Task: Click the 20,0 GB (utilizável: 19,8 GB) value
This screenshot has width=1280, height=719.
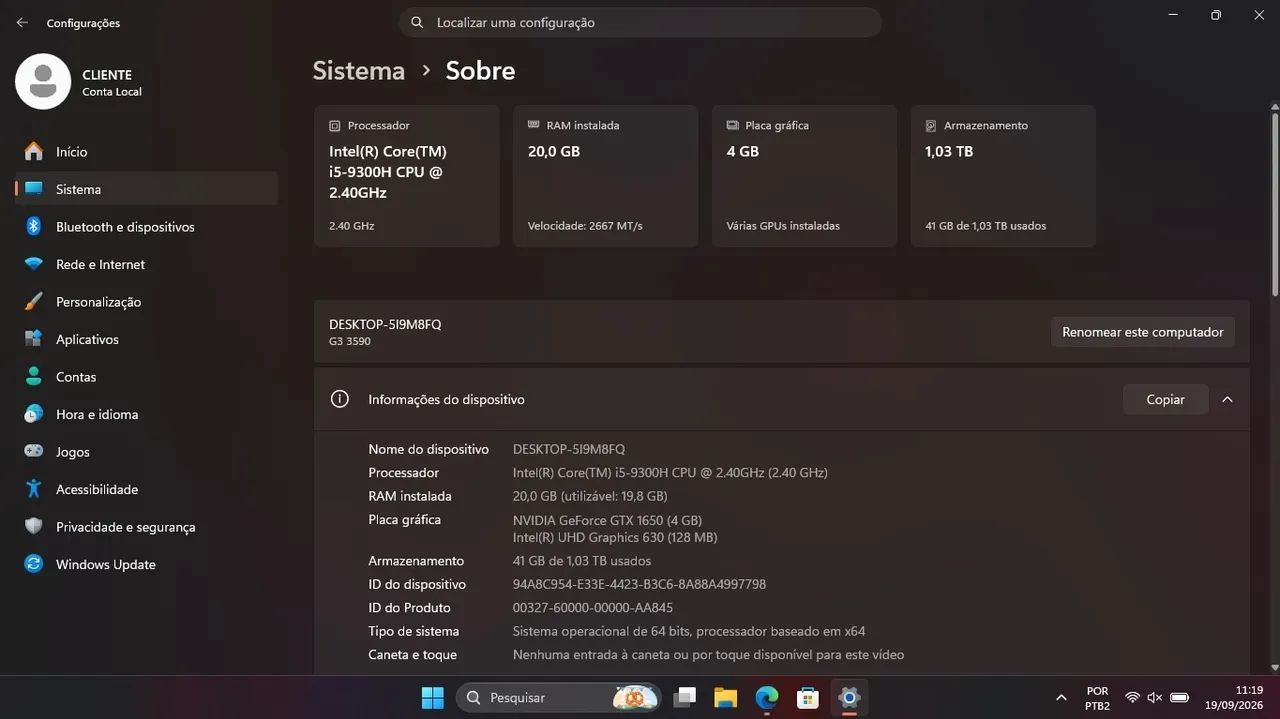Action: click(590, 496)
